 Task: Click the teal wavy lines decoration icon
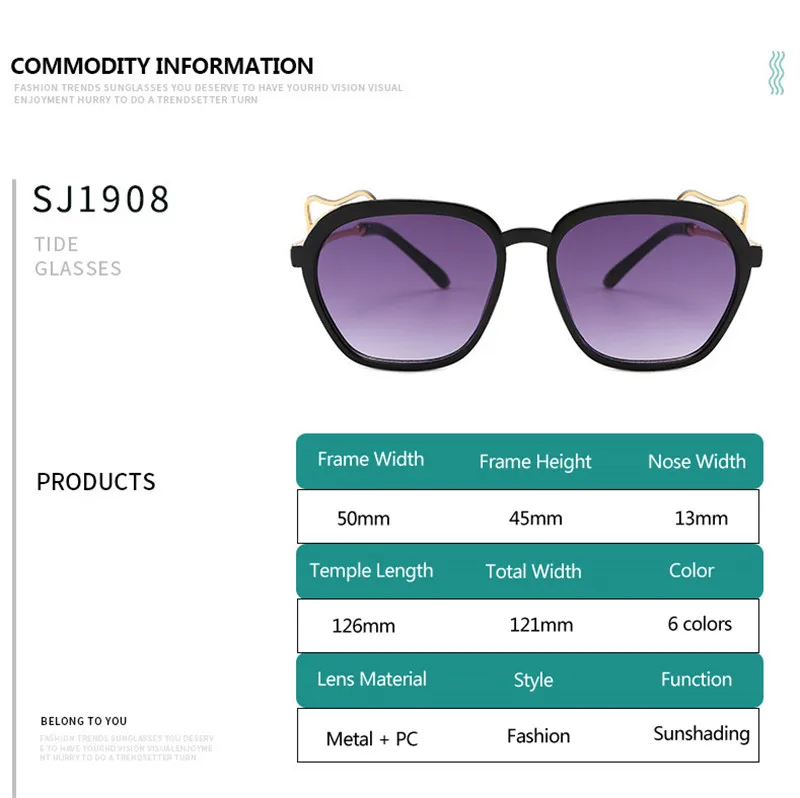(x=777, y=73)
